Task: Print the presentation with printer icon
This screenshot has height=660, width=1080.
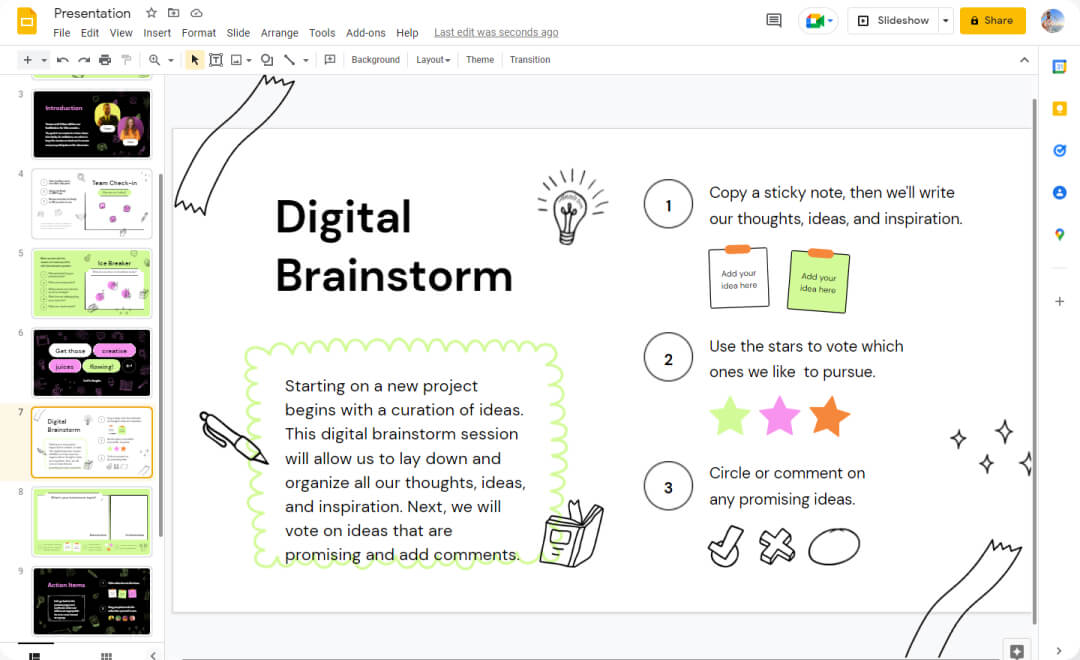Action: point(105,60)
